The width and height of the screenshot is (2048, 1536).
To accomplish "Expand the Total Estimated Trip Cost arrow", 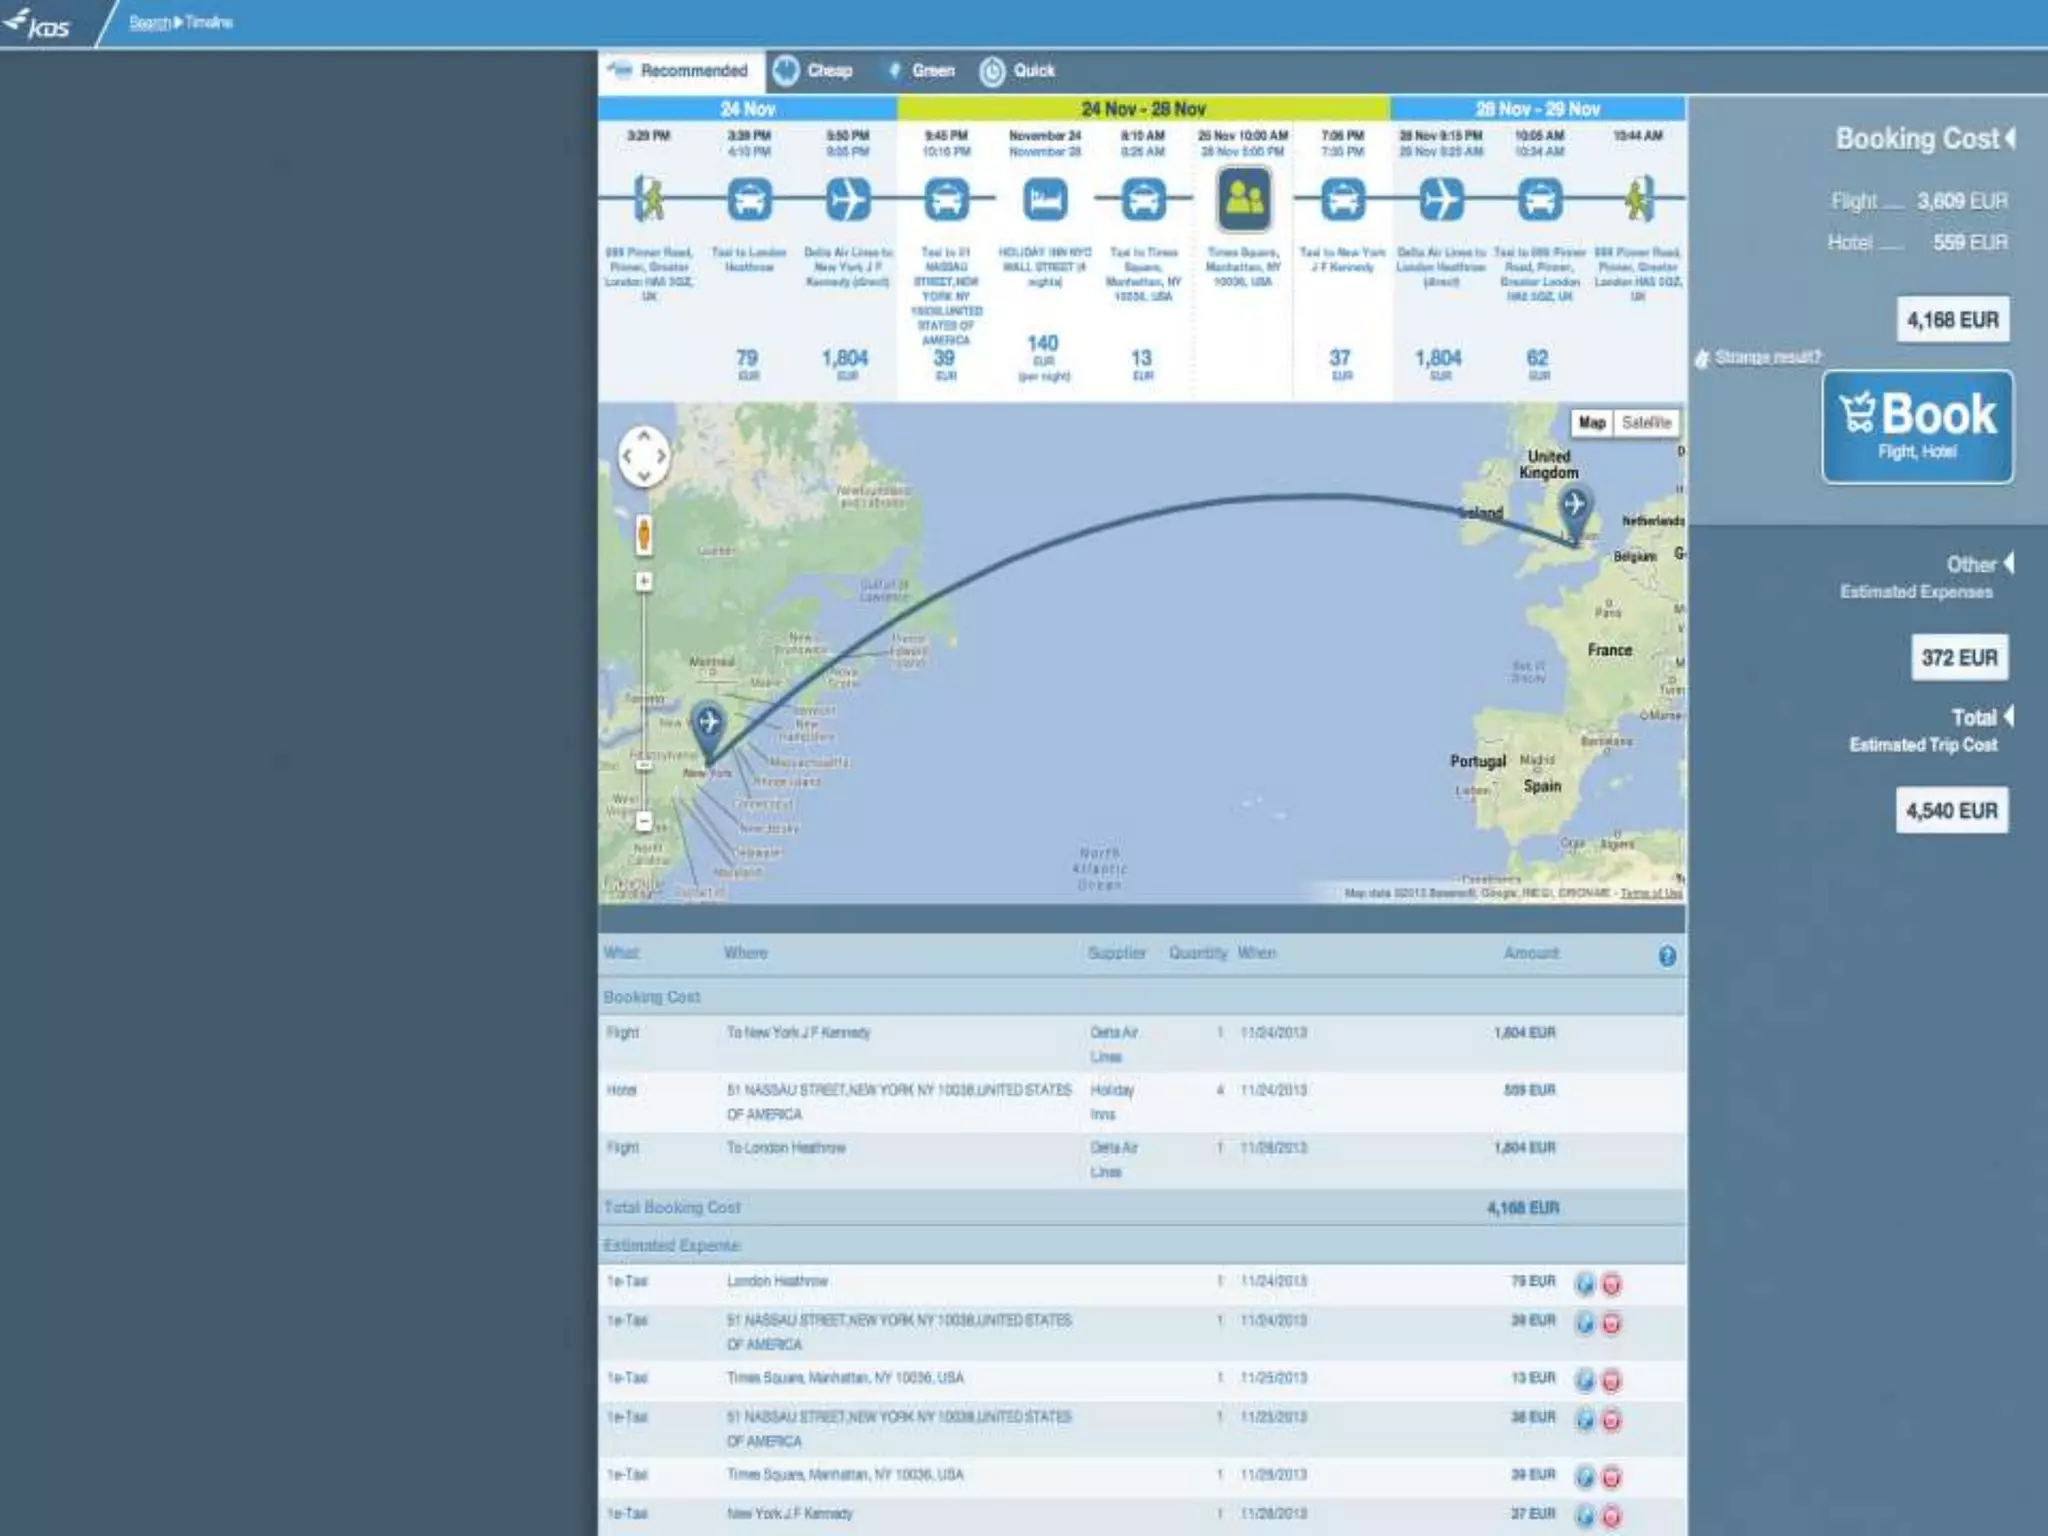I will pos(2009,717).
